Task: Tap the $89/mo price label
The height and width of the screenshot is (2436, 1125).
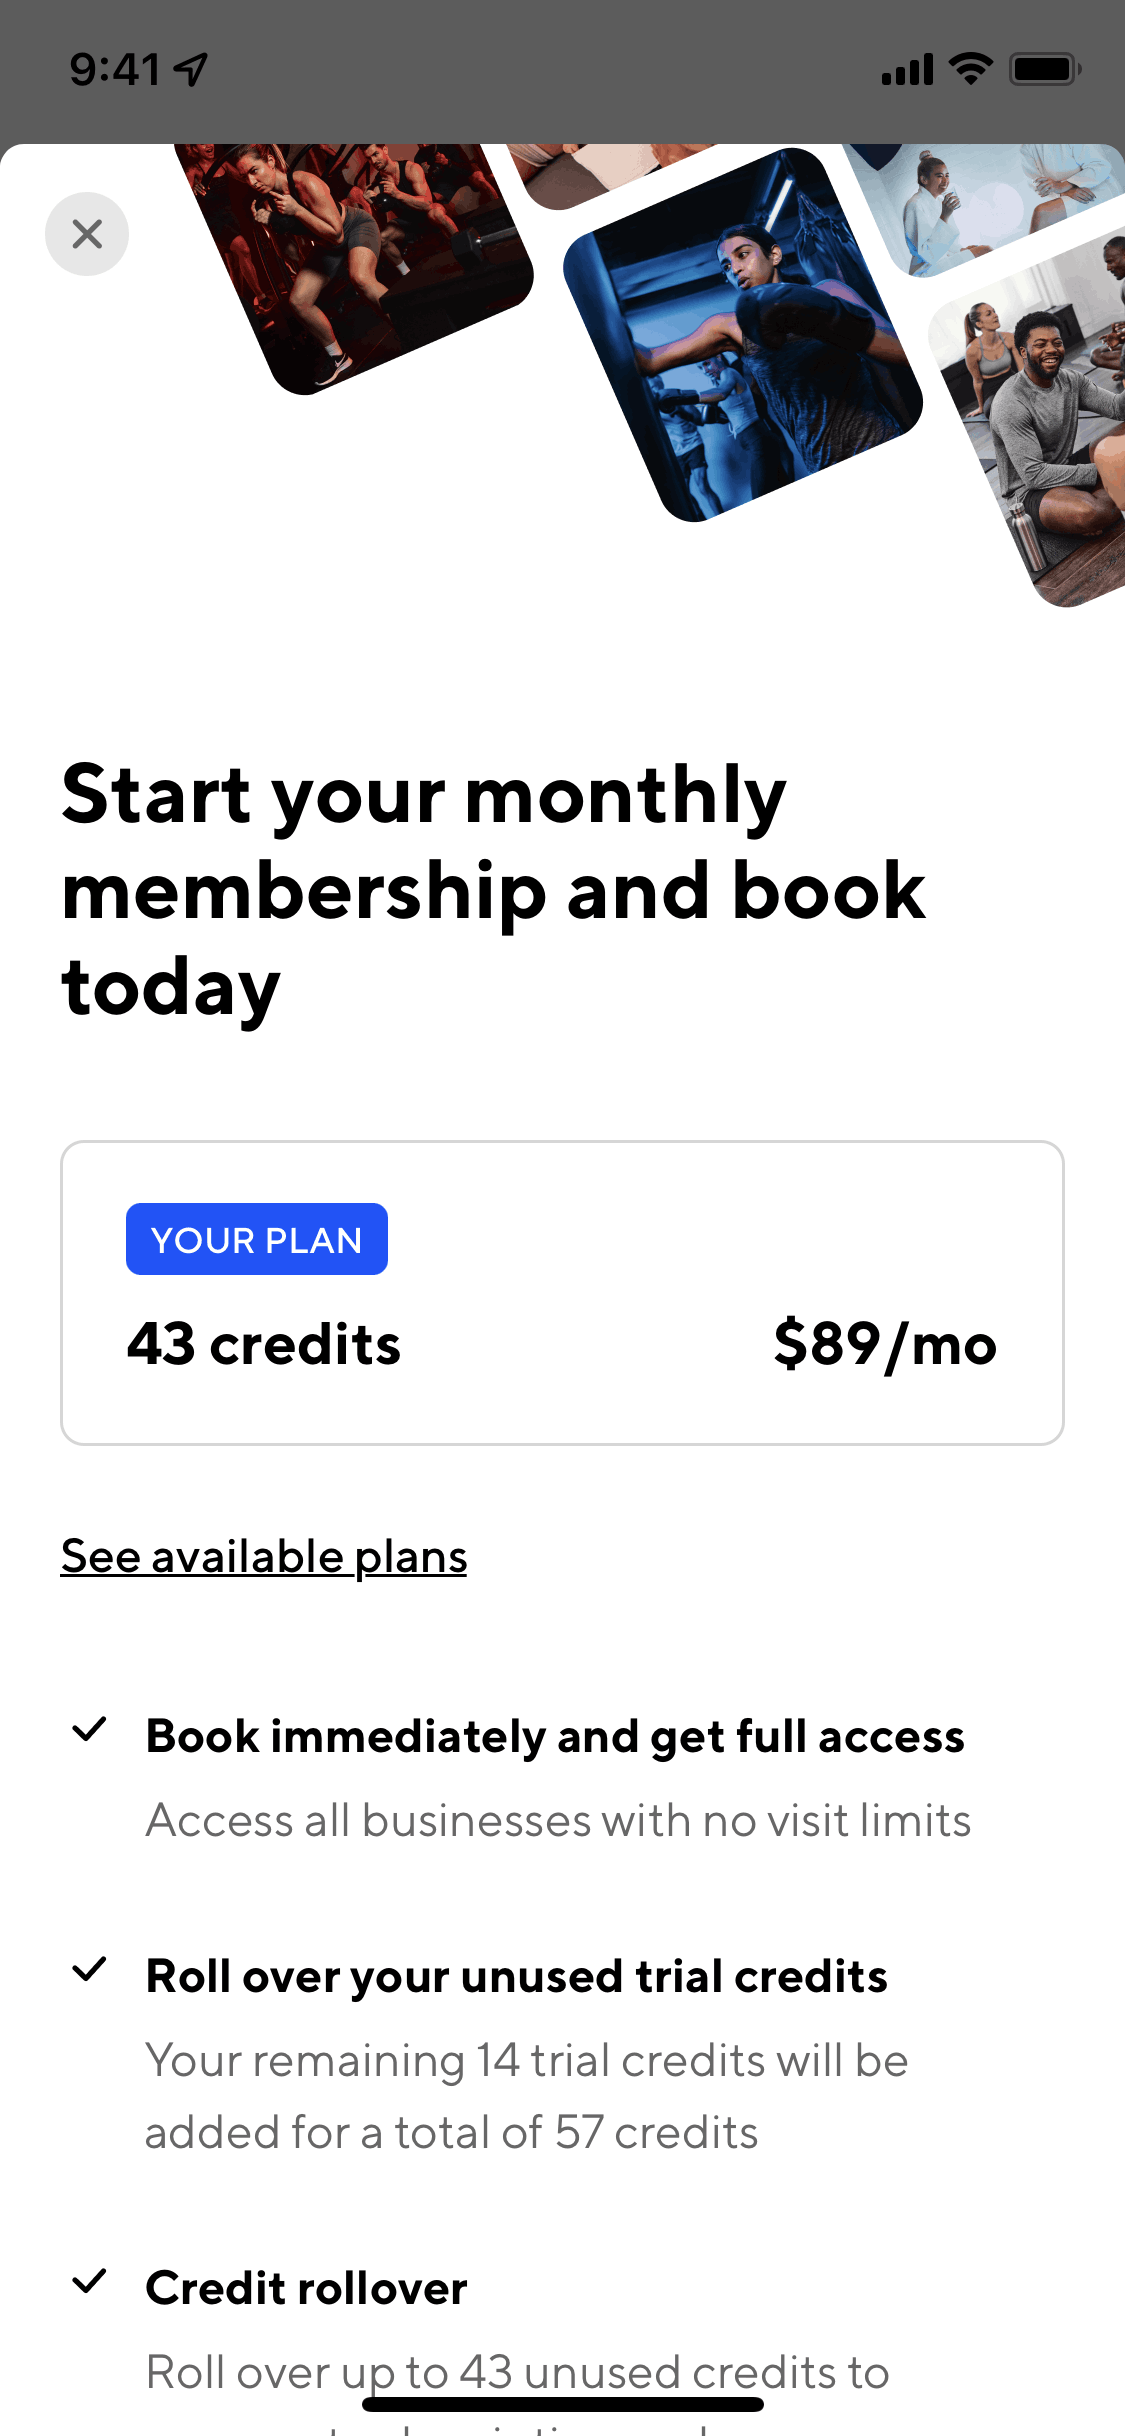Action: (x=885, y=1344)
